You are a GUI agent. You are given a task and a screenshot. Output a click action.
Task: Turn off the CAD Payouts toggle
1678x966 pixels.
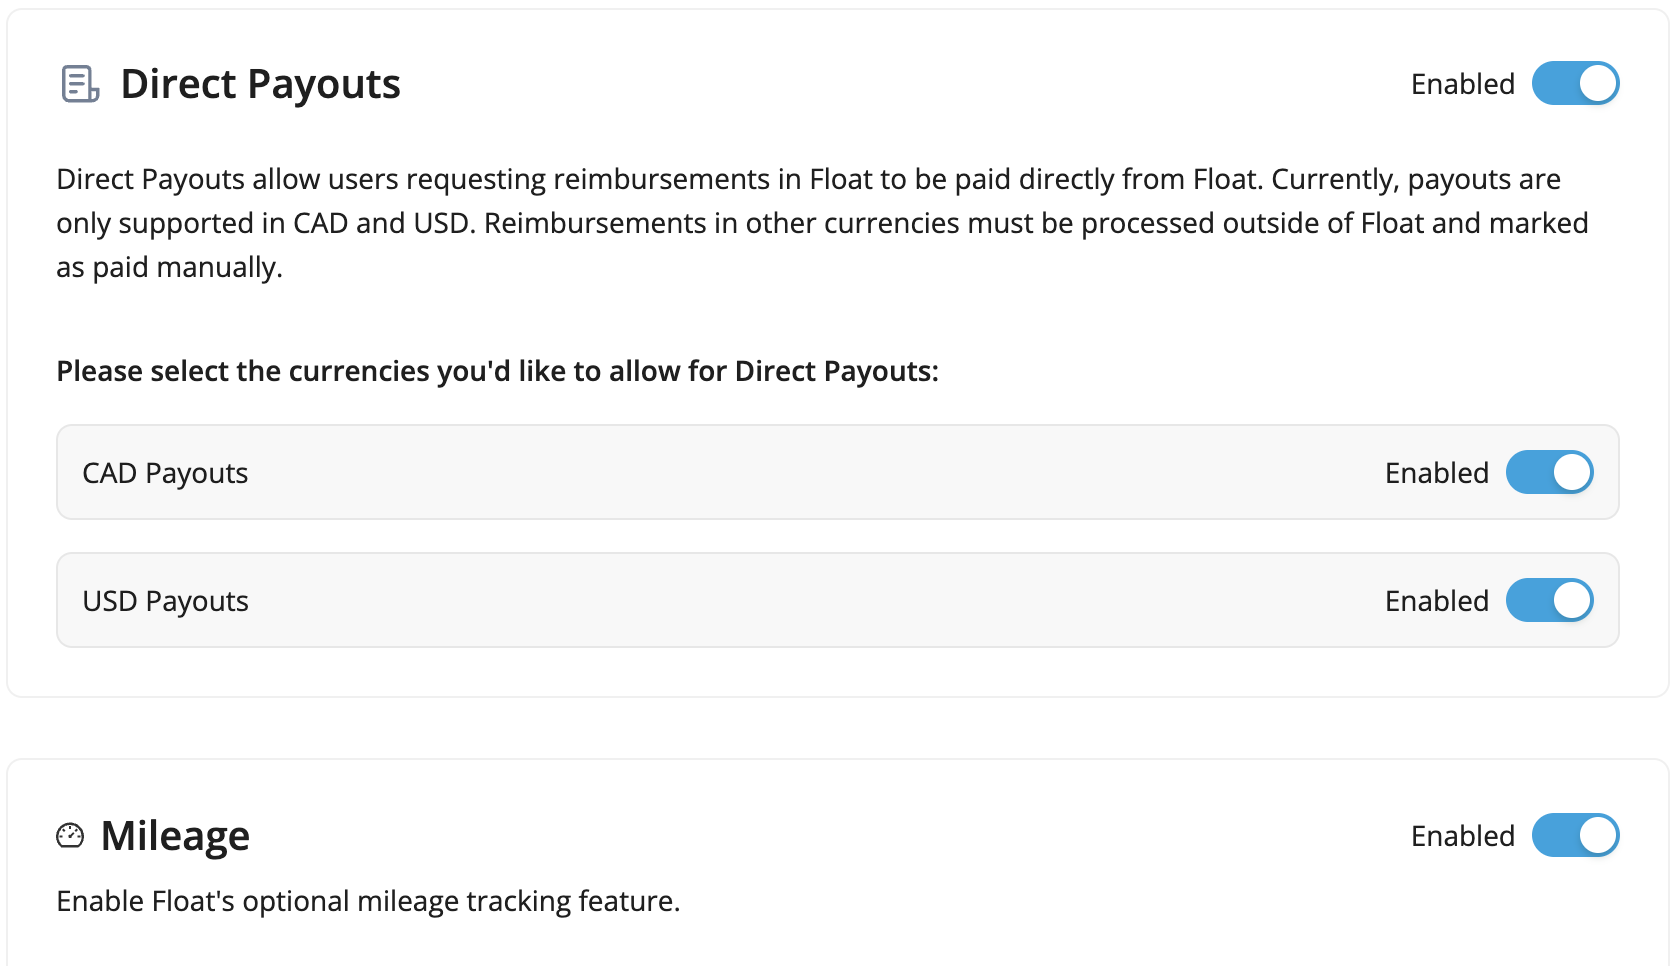1549,472
